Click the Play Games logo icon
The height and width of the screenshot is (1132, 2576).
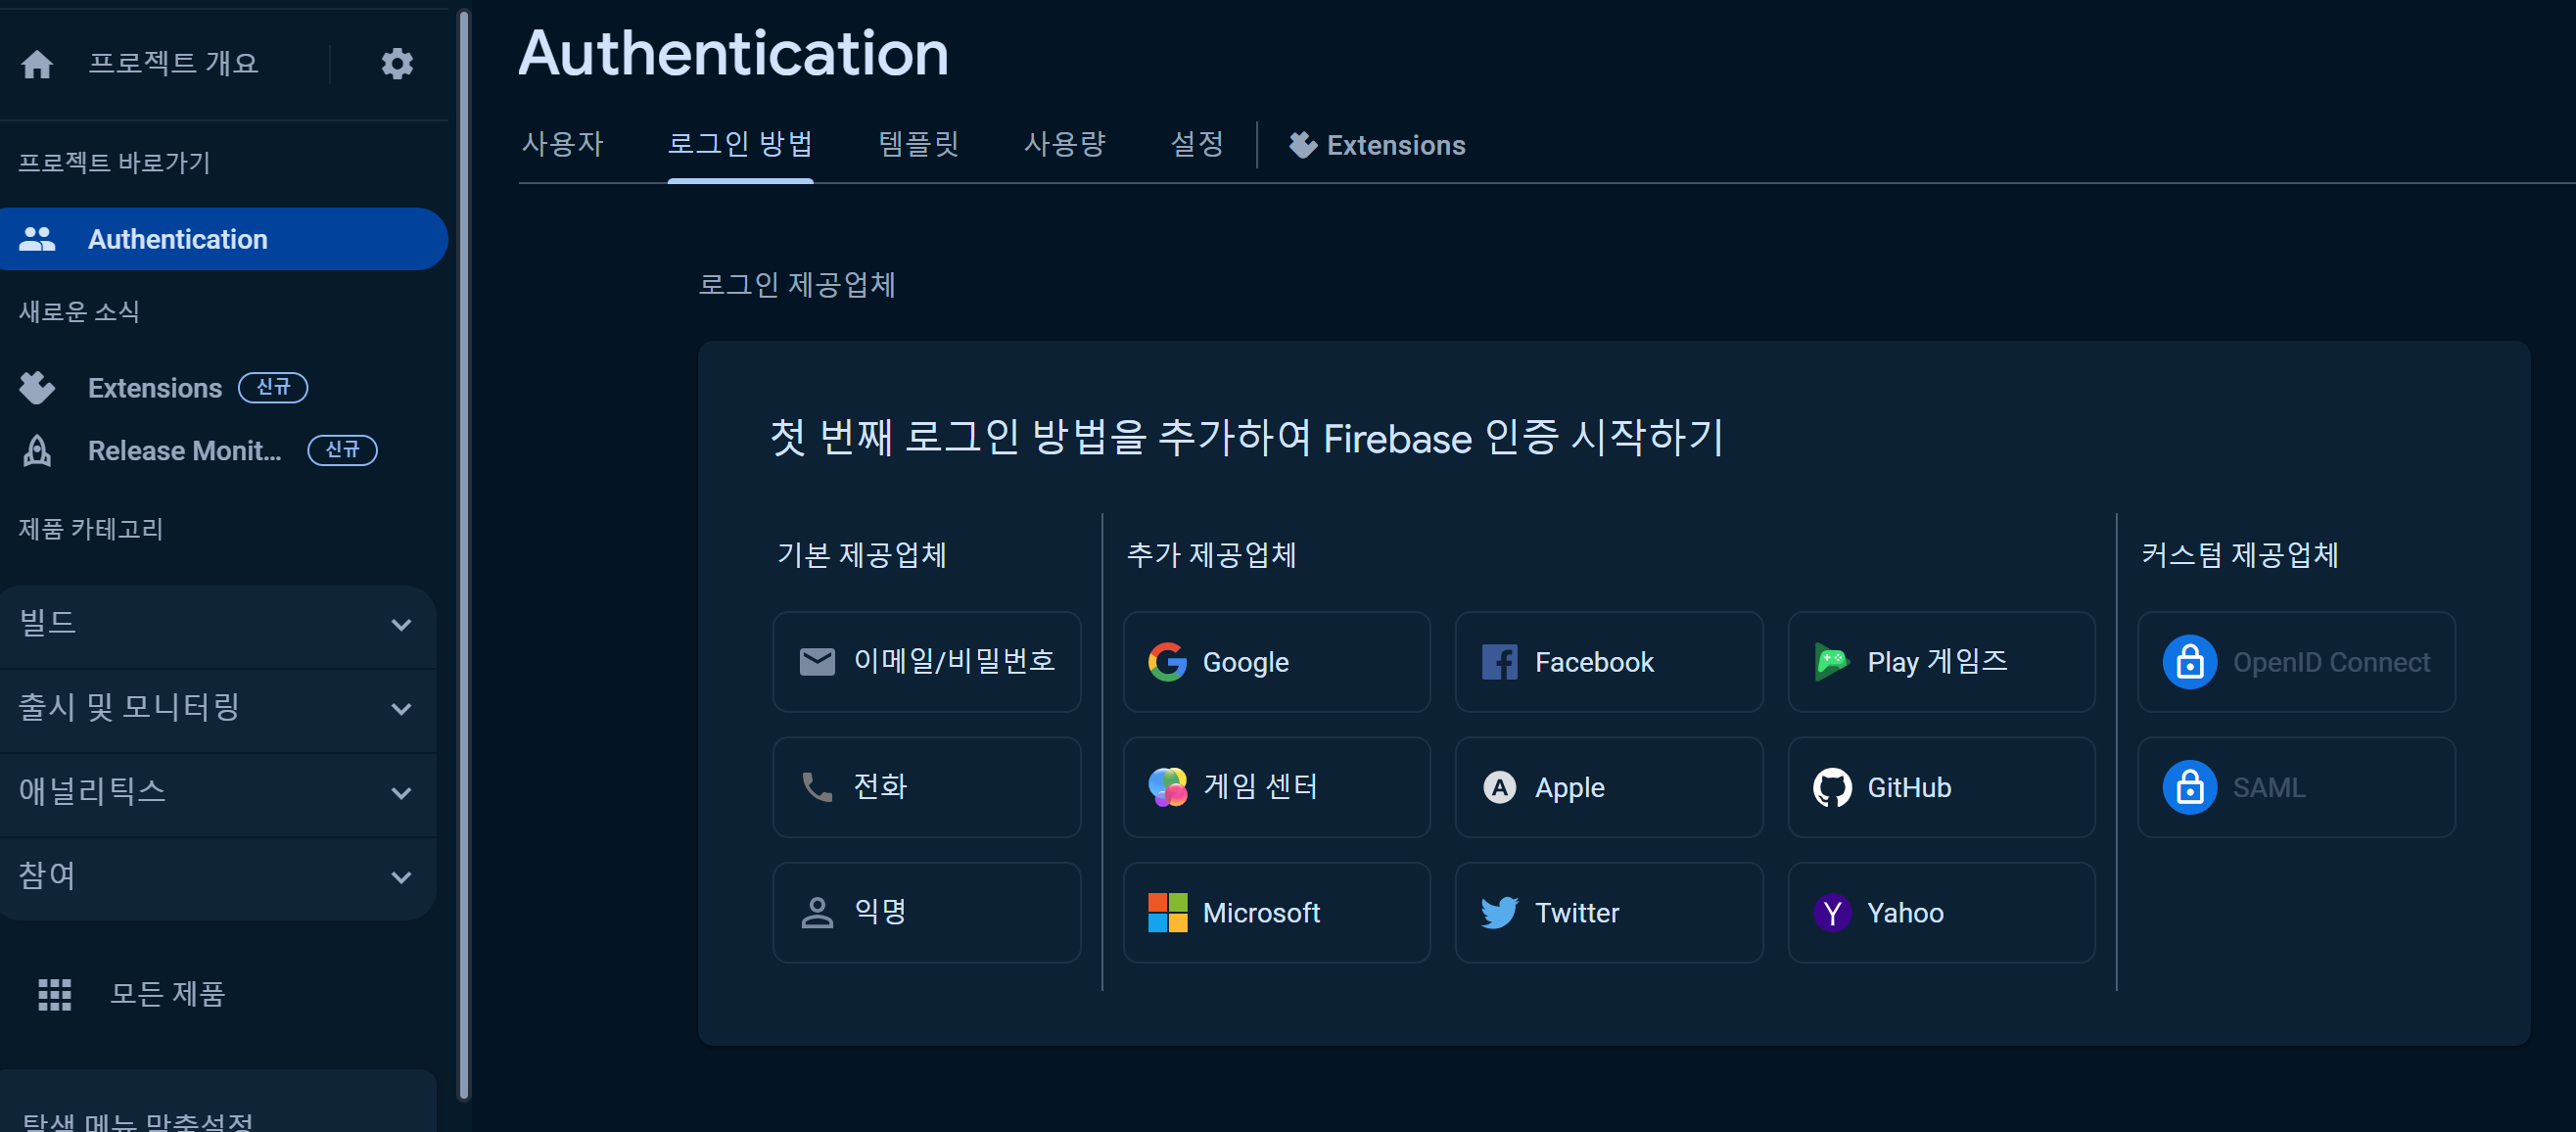[x=1831, y=662]
